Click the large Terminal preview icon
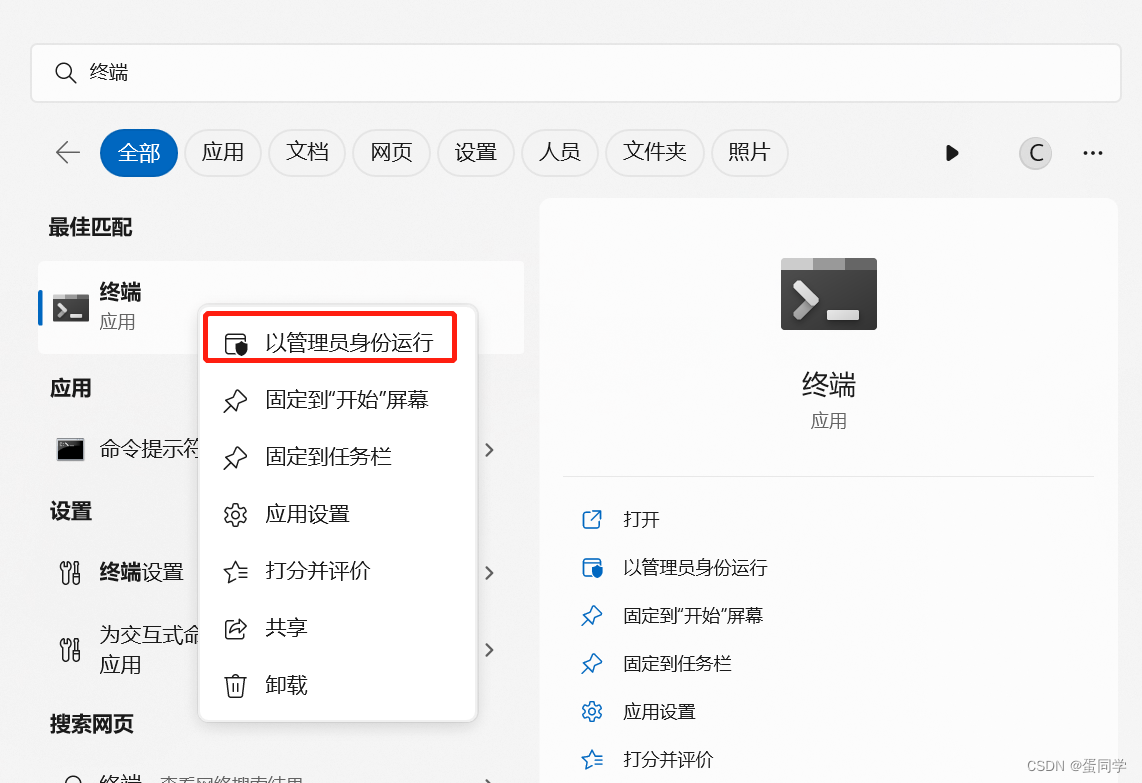 point(828,293)
